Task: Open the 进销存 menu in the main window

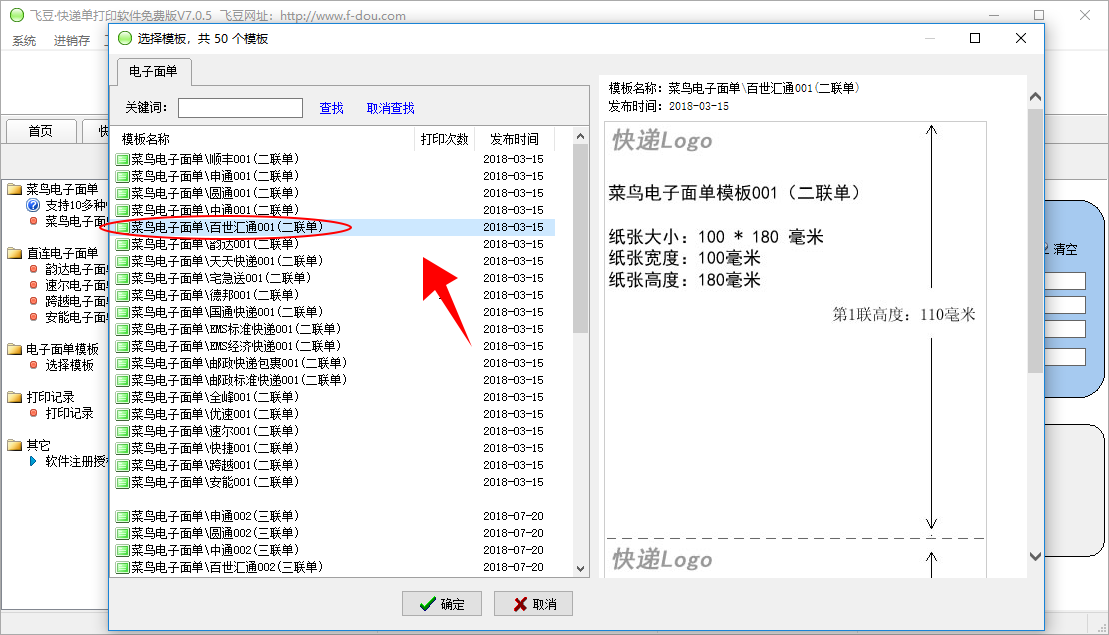Action: pyautogui.click(x=72, y=41)
